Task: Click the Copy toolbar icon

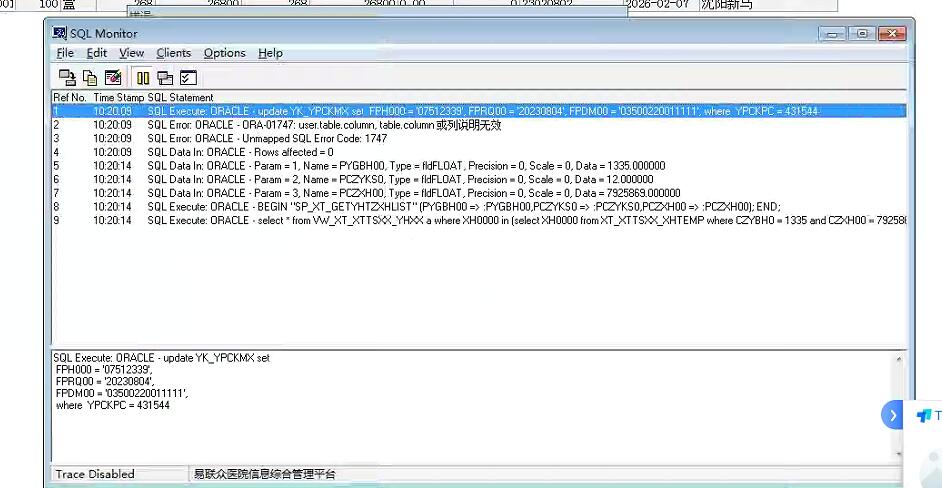Action: pyautogui.click(x=90, y=78)
